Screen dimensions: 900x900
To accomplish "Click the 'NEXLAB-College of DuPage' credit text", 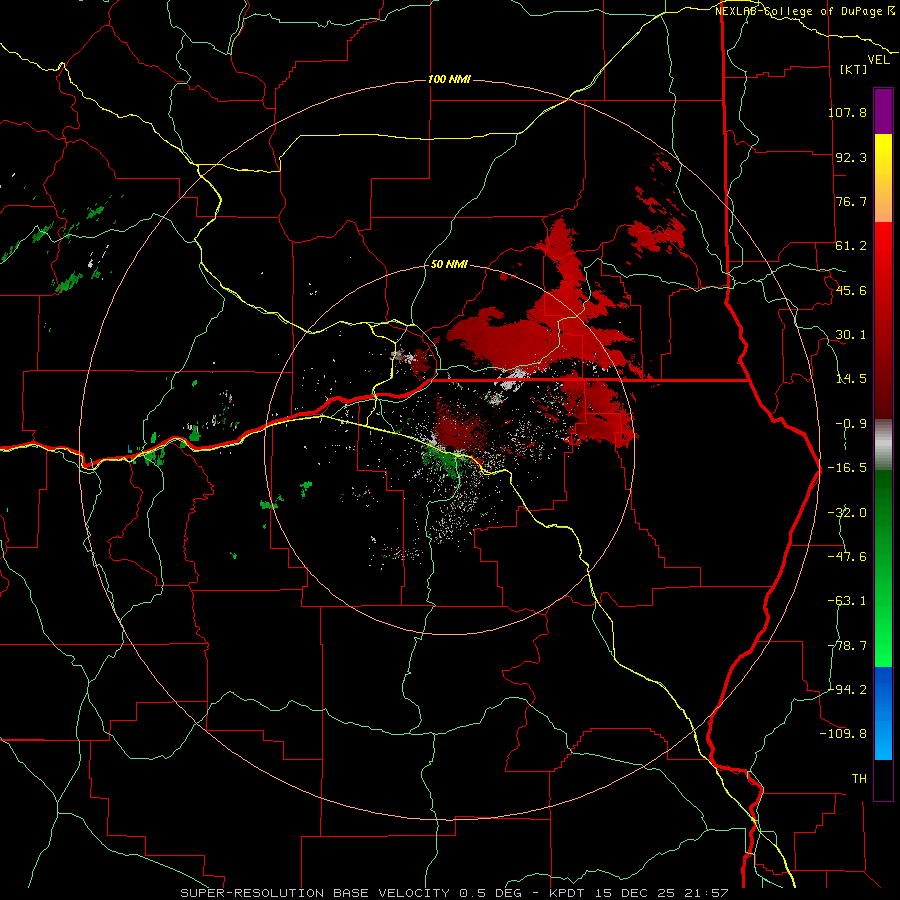I will click(801, 11).
